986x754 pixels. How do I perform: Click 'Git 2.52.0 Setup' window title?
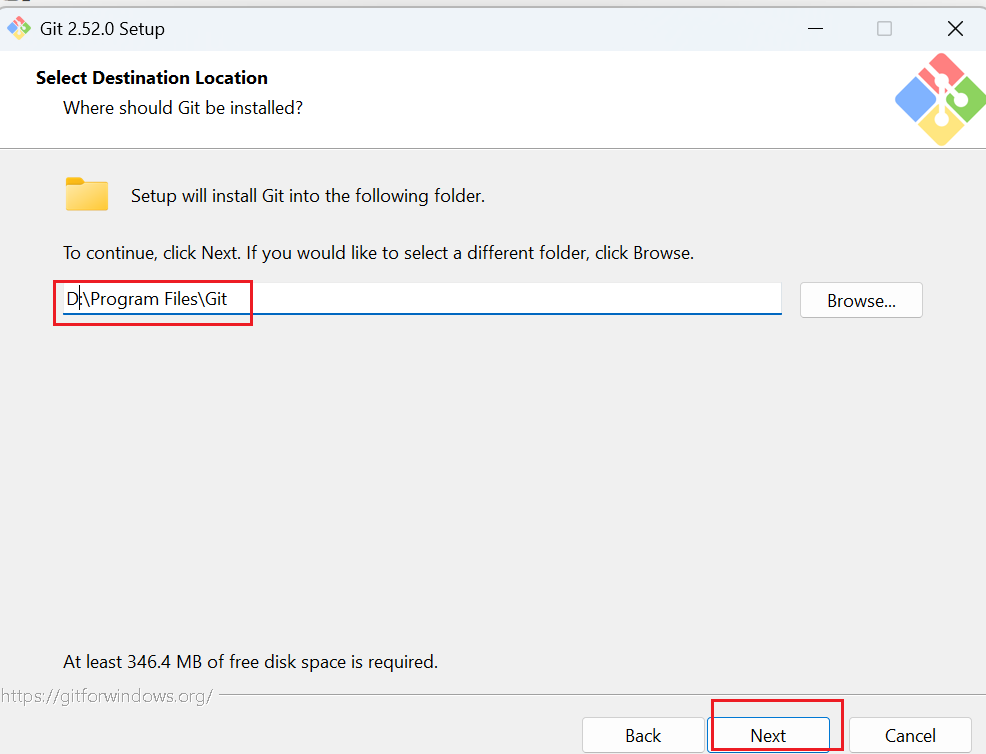(102, 29)
